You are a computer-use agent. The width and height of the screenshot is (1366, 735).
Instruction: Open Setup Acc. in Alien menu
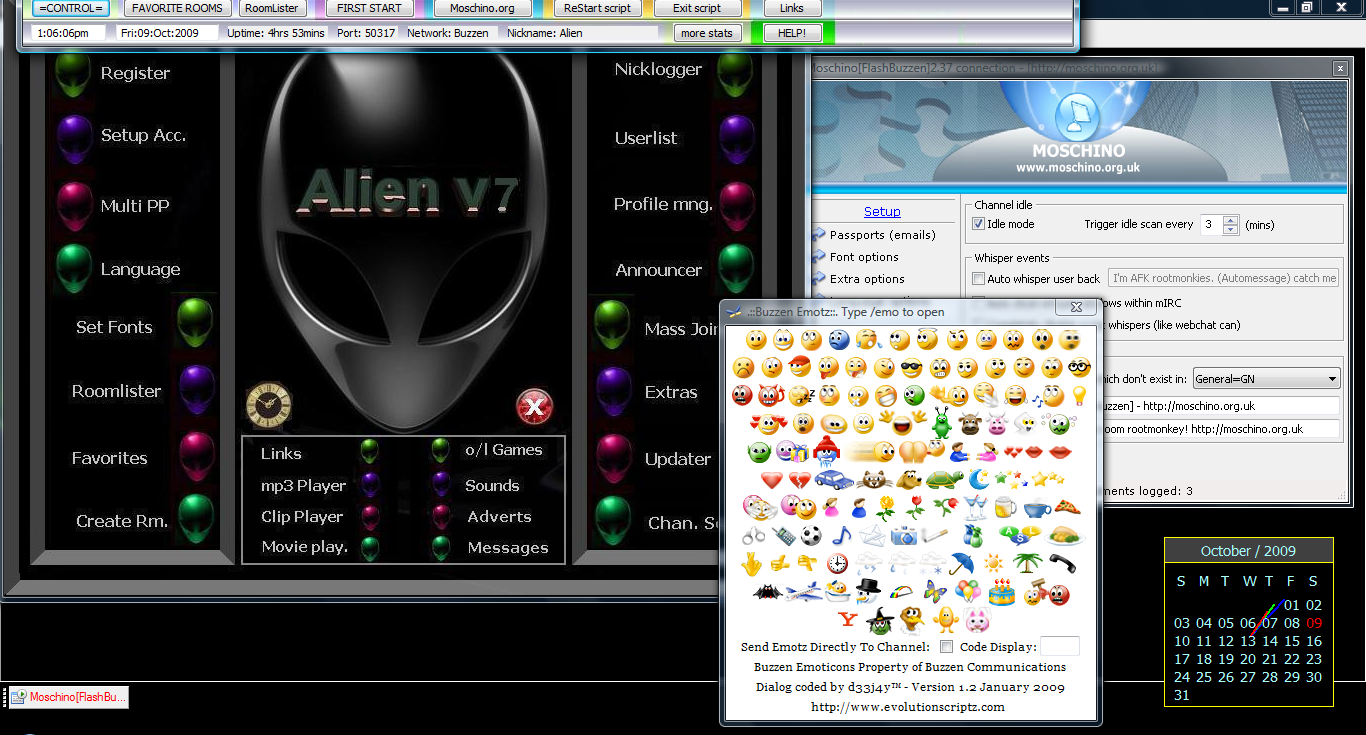(x=143, y=135)
